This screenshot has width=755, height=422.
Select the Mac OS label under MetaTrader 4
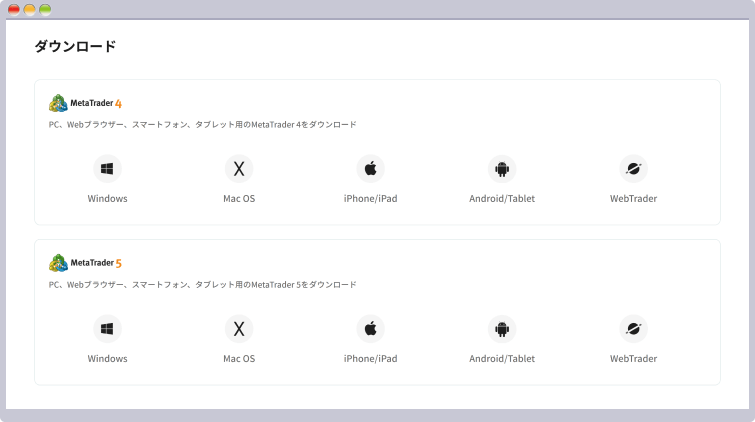pos(239,198)
